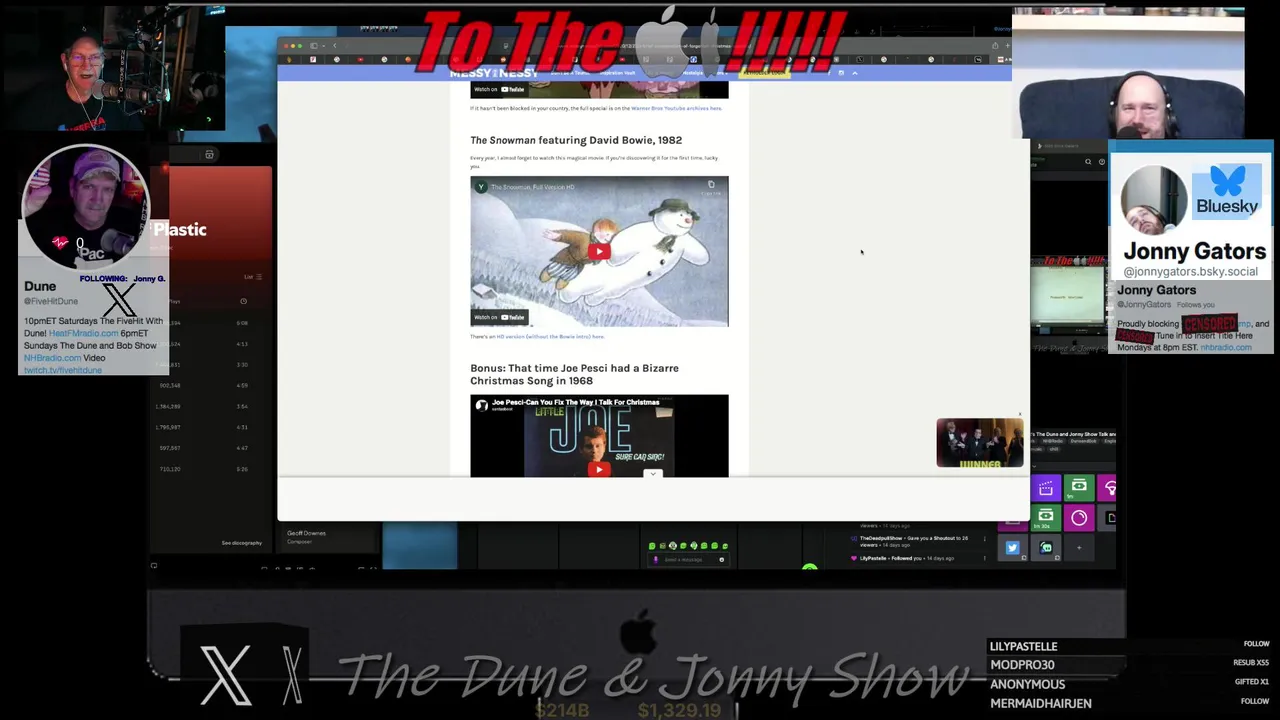Screen dimensions: 1280x720
Task: Close the WINNER gif popup
Action: click(1020, 414)
